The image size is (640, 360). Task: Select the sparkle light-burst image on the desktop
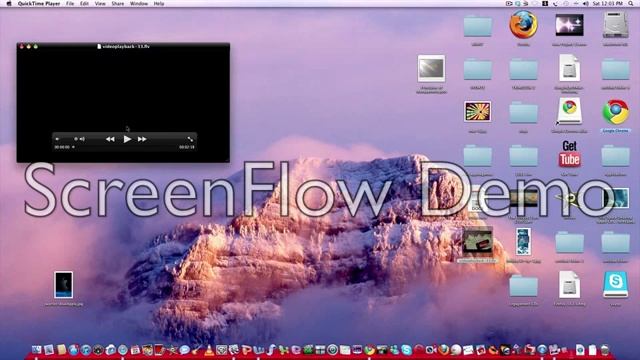569,24
